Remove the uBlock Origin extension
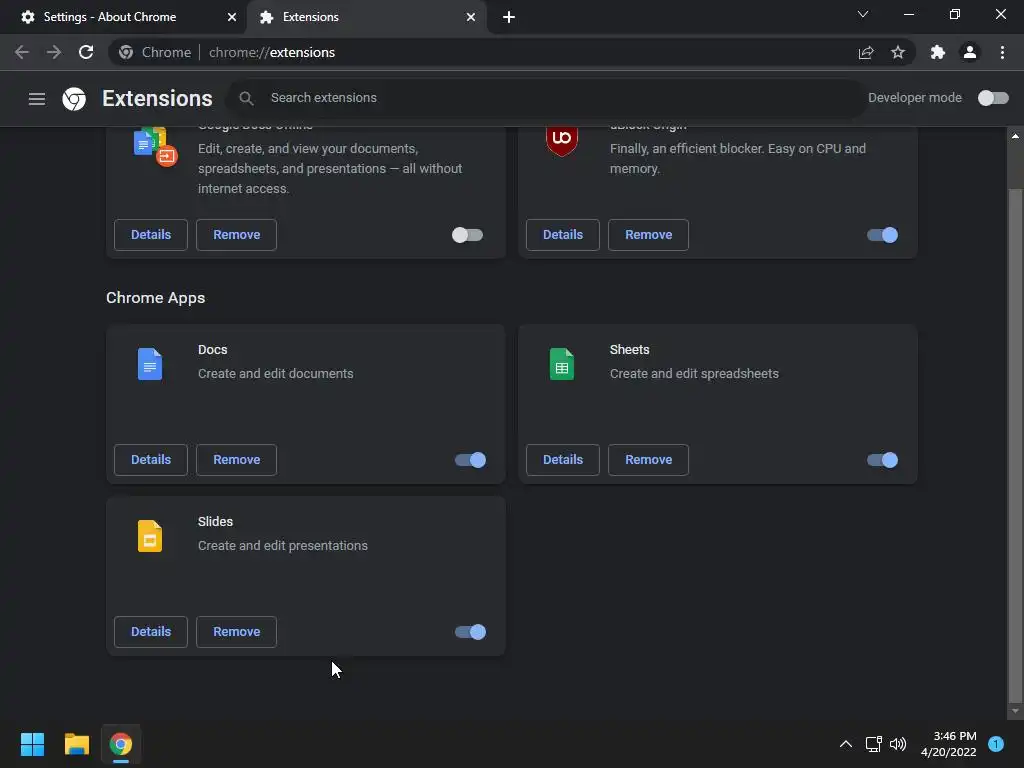This screenshot has width=1024, height=768. (x=648, y=235)
